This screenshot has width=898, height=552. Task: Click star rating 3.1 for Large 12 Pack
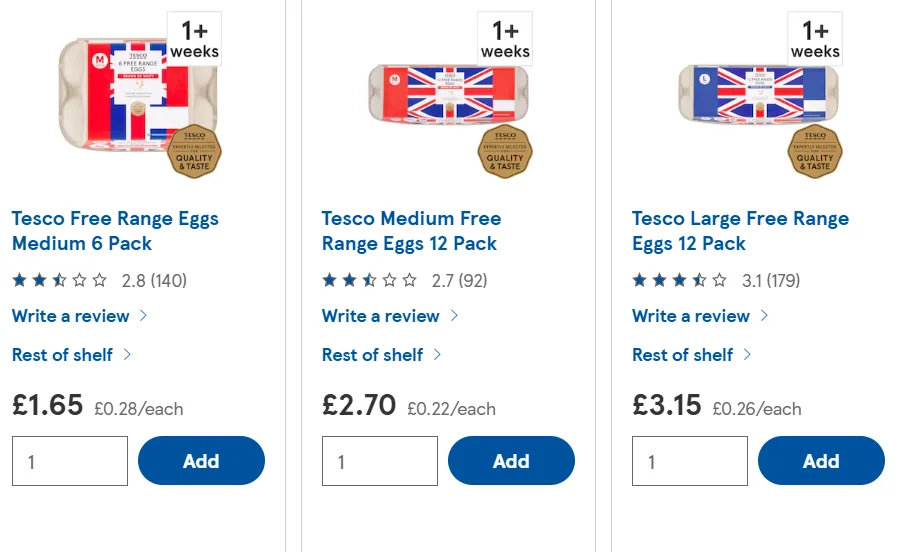click(716, 281)
